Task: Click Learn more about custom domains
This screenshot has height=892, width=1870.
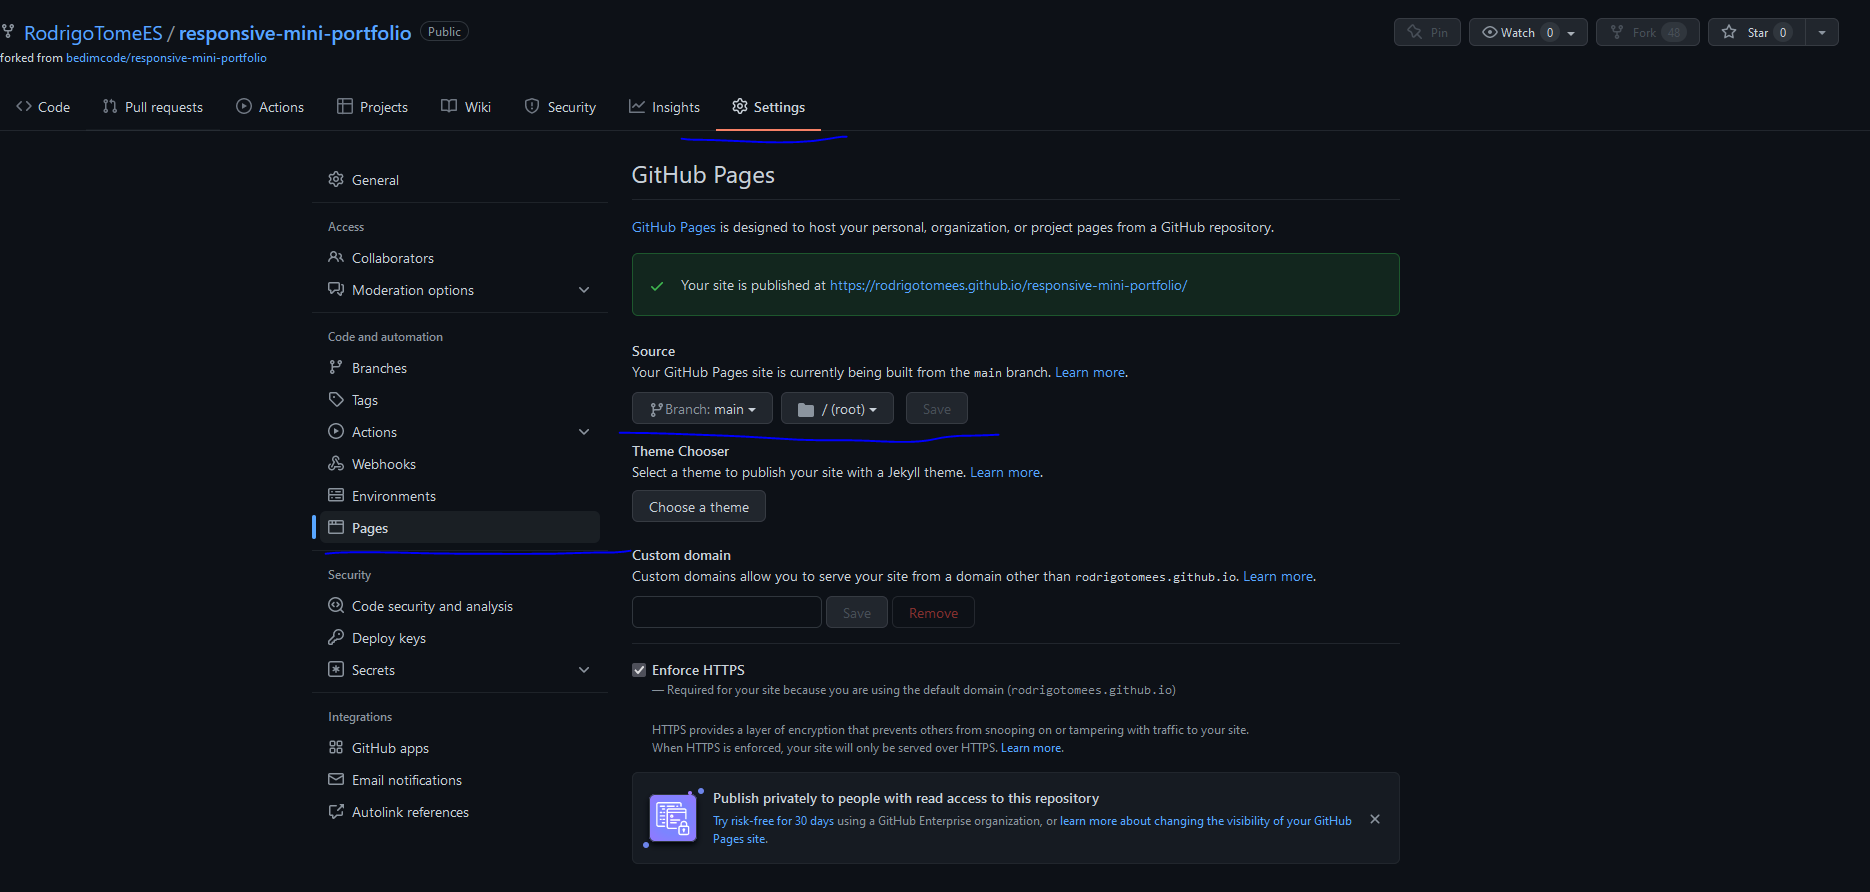Action: pyautogui.click(x=1278, y=576)
